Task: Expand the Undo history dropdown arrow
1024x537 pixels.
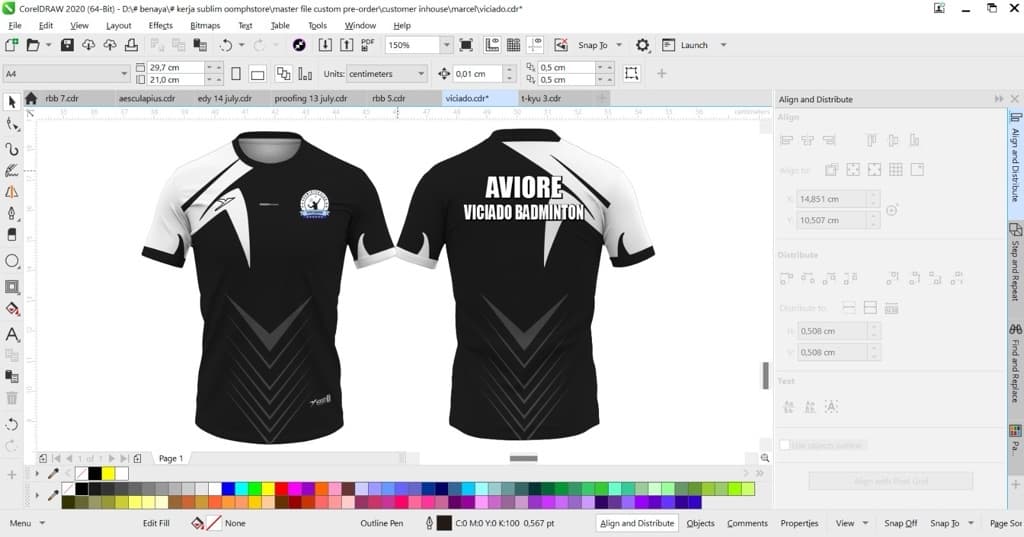Action: [242, 45]
